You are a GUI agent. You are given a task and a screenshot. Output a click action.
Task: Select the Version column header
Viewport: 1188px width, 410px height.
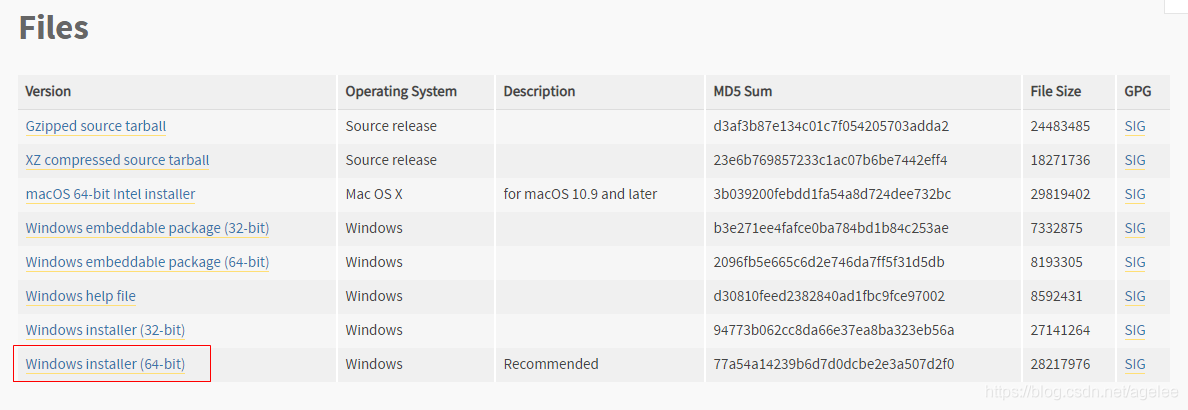[48, 92]
